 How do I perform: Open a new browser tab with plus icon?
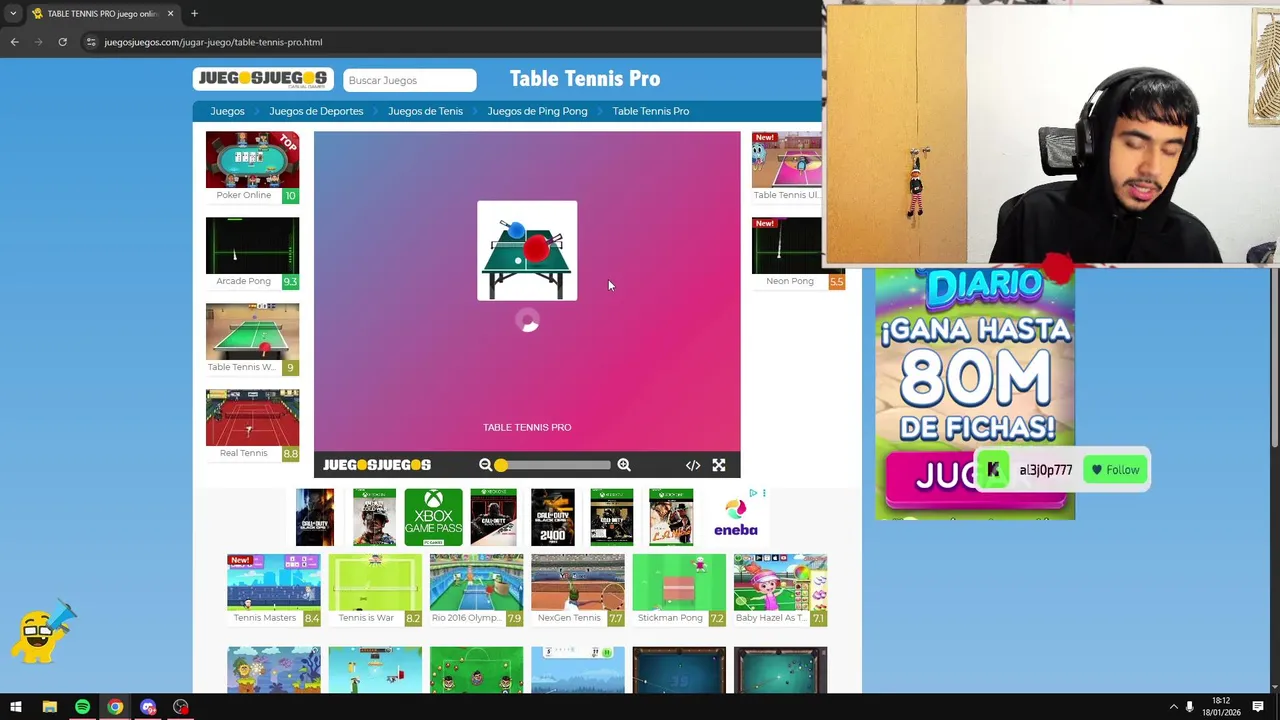(x=194, y=14)
